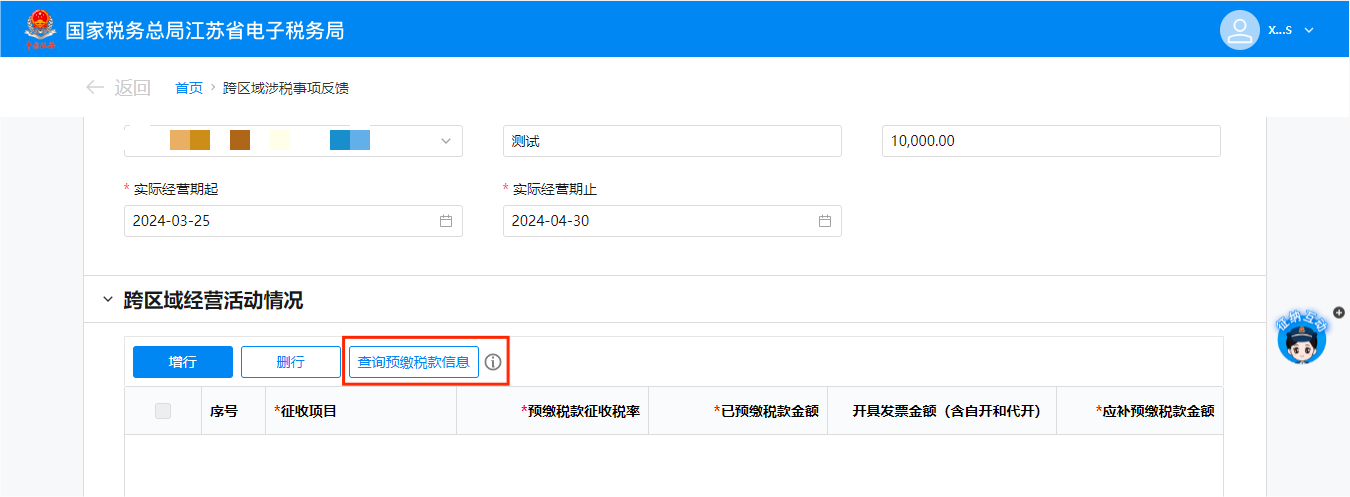Viewport: 1350px width, 497px height.
Task: Click the 跨区域涉税事项反馈 breadcrumb item
Action: 285,88
